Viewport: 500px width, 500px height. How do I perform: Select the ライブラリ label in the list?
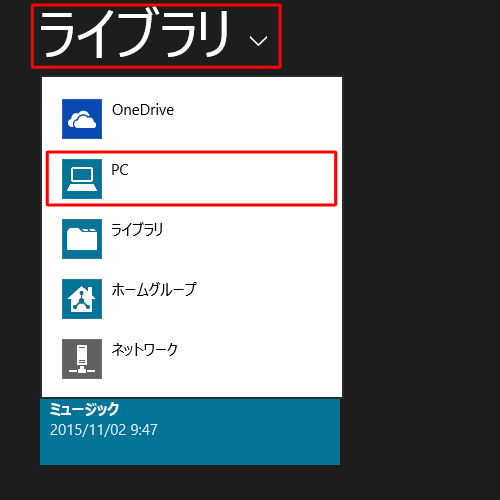[137, 230]
